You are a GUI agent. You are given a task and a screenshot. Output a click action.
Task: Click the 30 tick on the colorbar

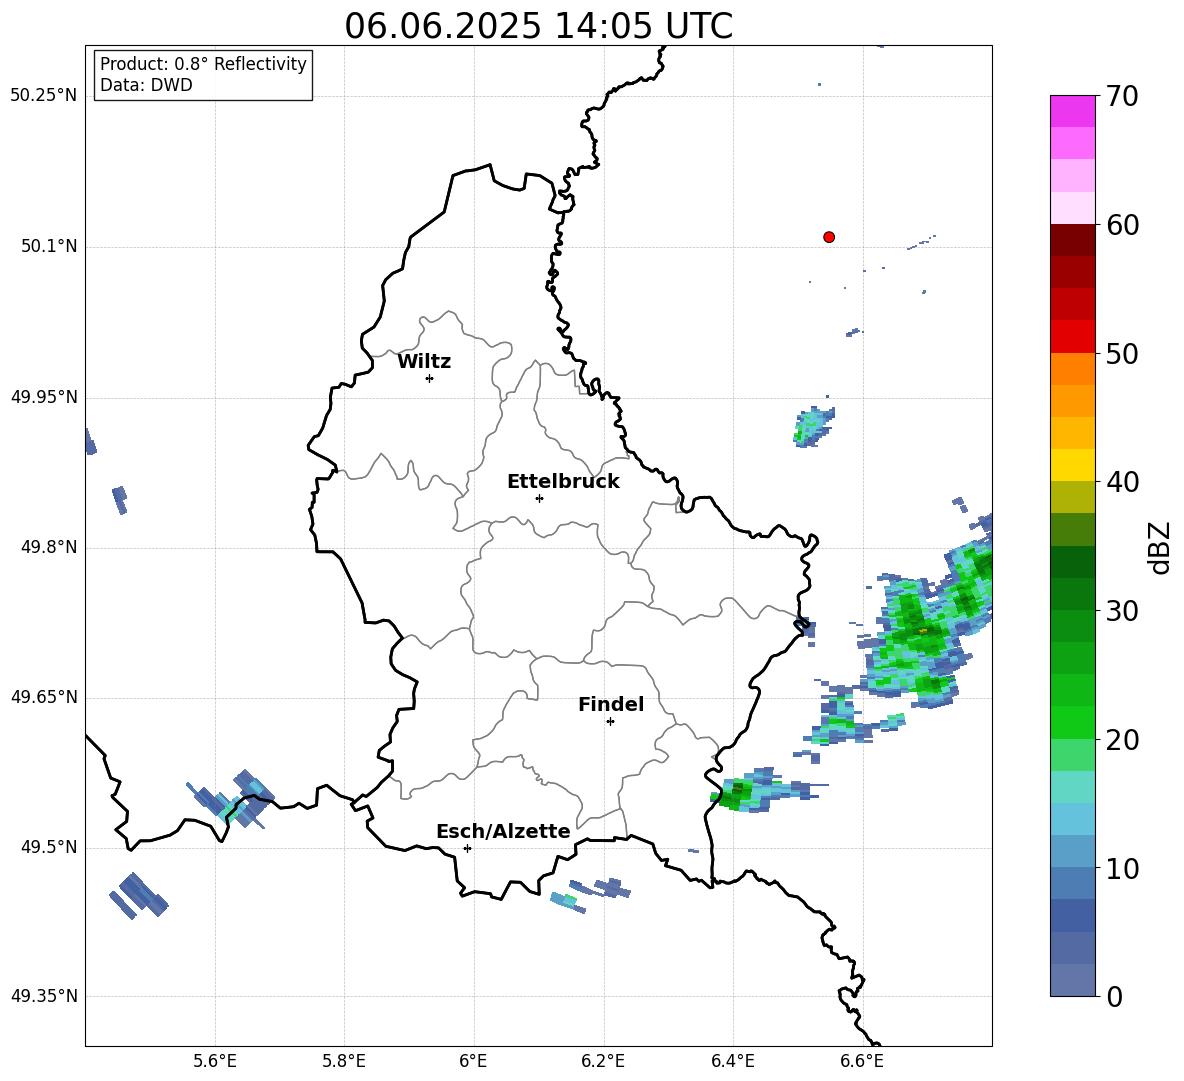coord(1121,611)
